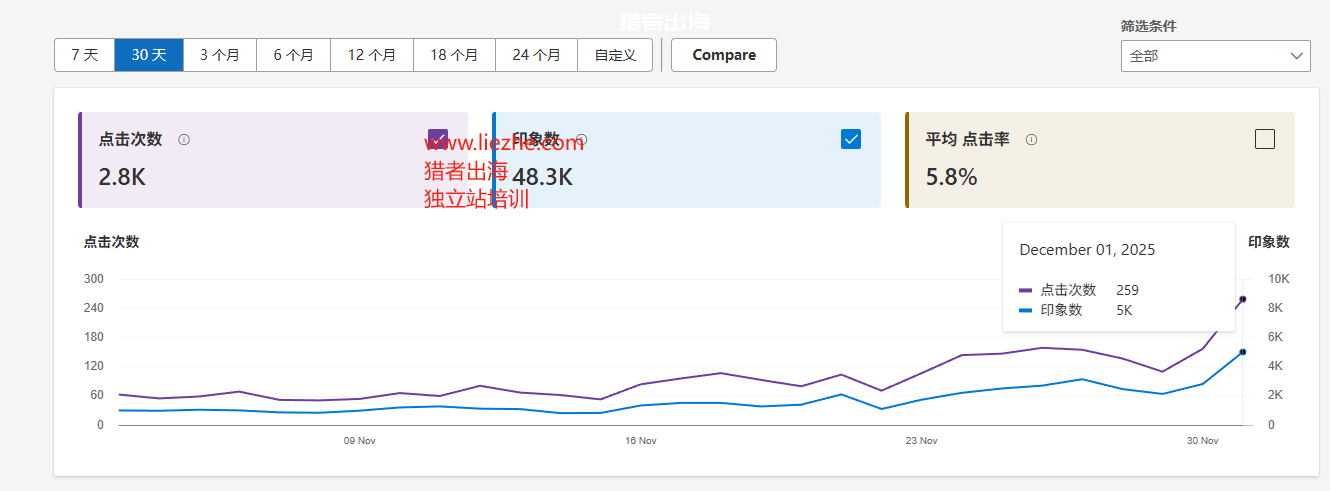Click the info icon beside 平均 点击率
1330x491 pixels.
coord(1031,140)
